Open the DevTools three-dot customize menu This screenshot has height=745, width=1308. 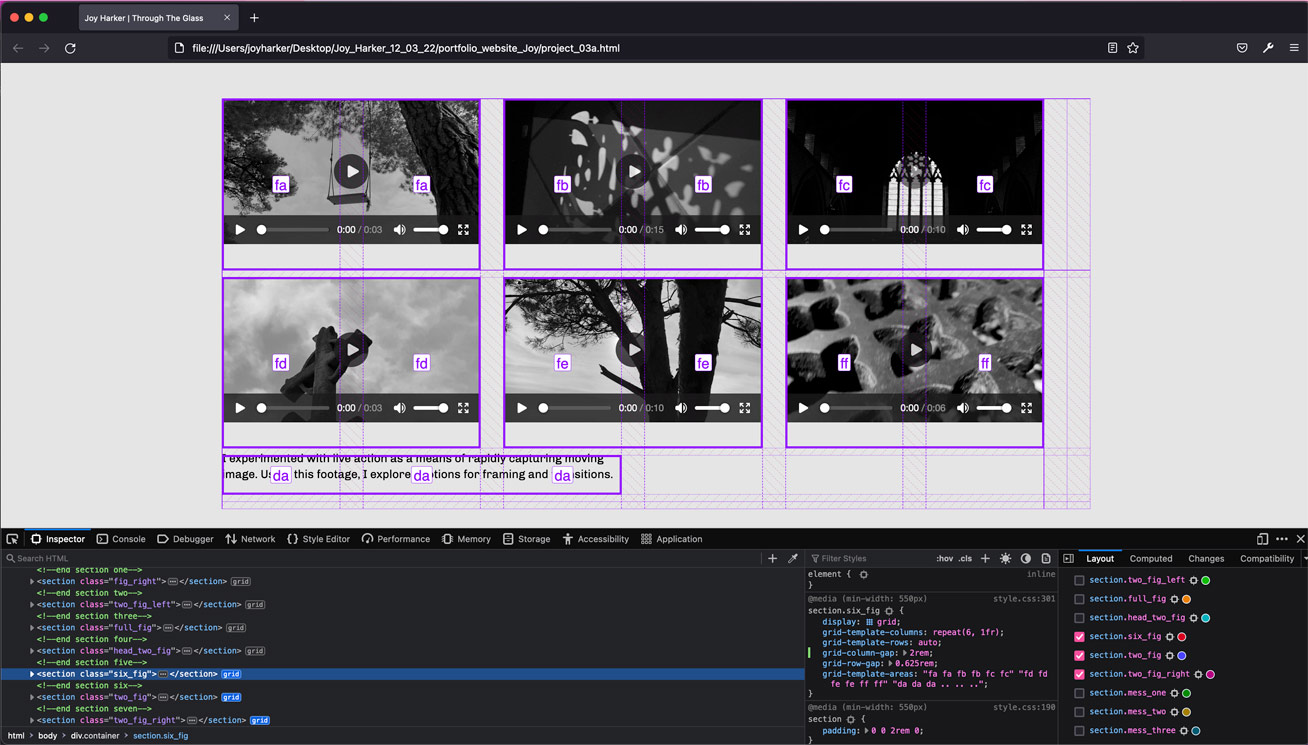(x=1281, y=539)
